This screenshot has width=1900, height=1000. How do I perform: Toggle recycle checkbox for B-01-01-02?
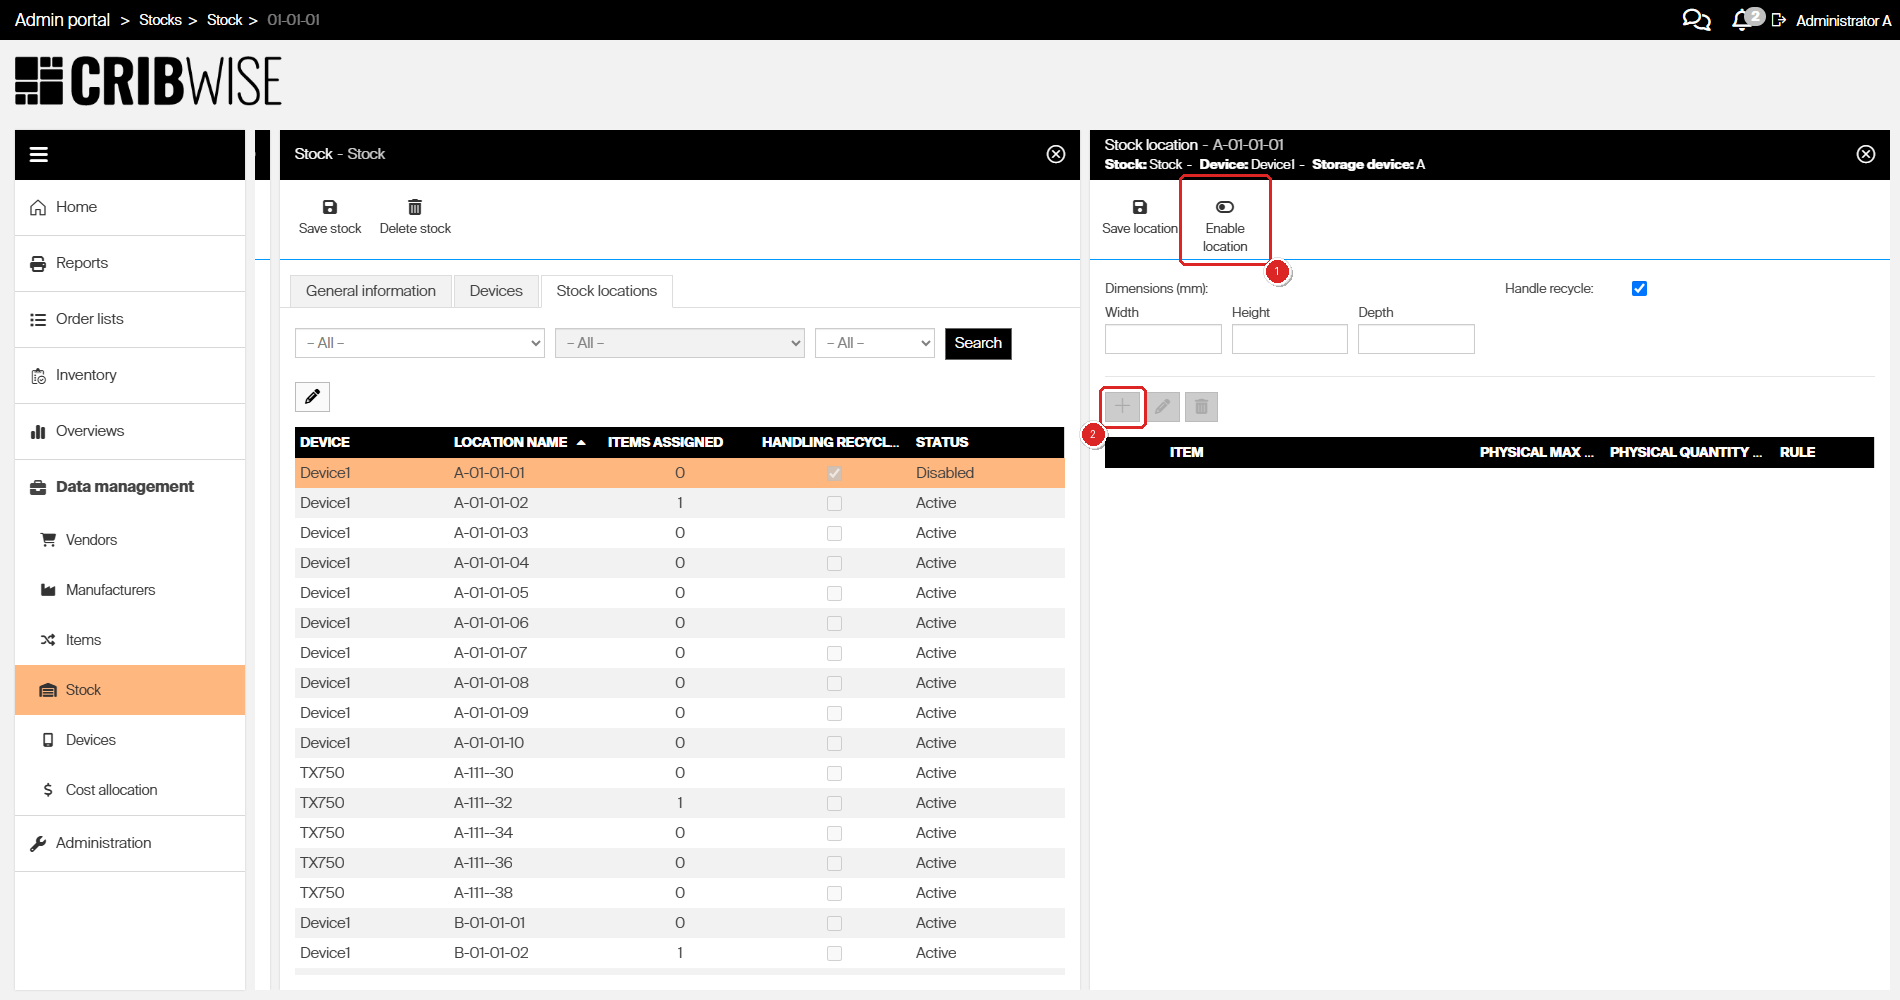pos(834,953)
